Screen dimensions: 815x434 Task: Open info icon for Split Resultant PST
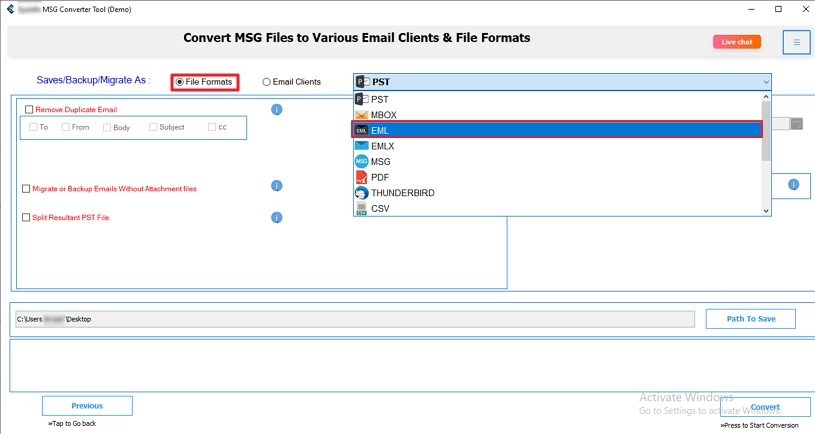277,217
